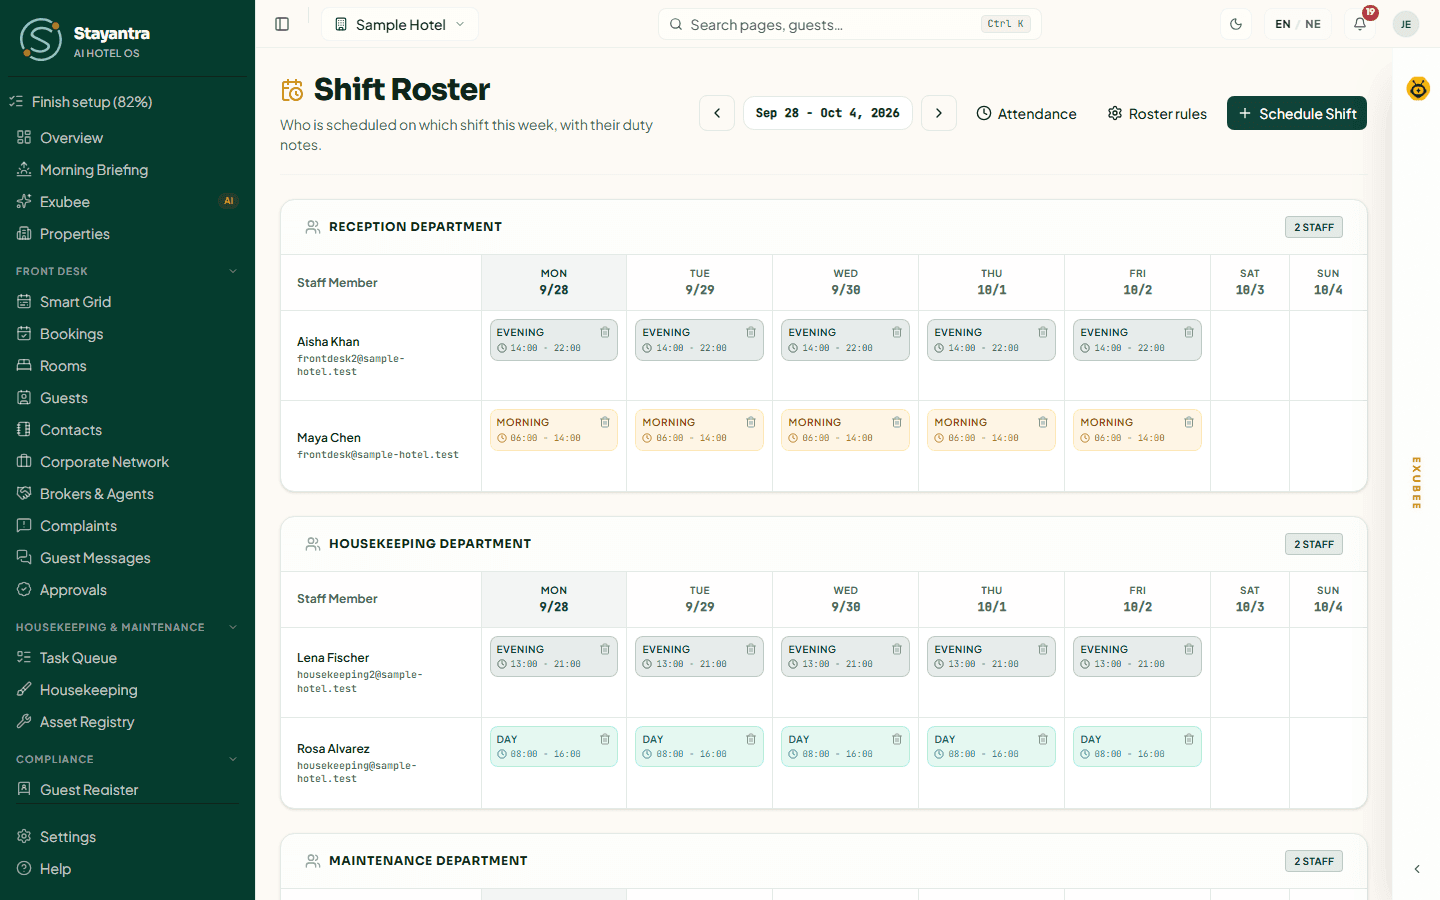Open the Attendance view

coord(1027,113)
